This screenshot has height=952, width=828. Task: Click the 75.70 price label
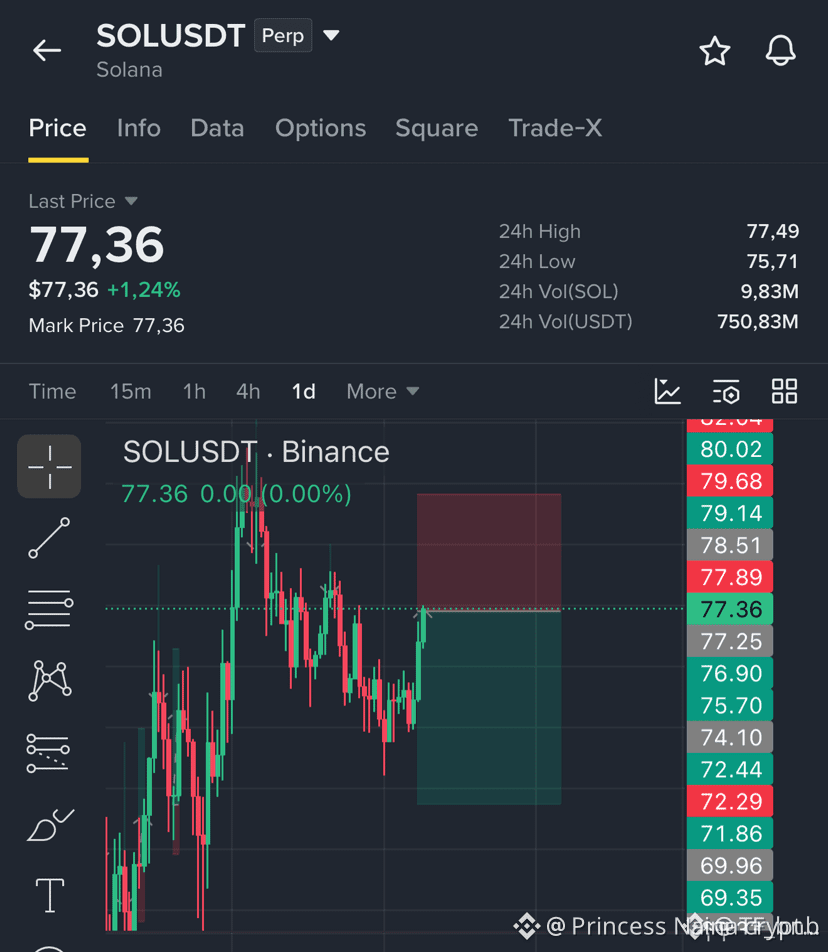pyautogui.click(x=730, y=706)
